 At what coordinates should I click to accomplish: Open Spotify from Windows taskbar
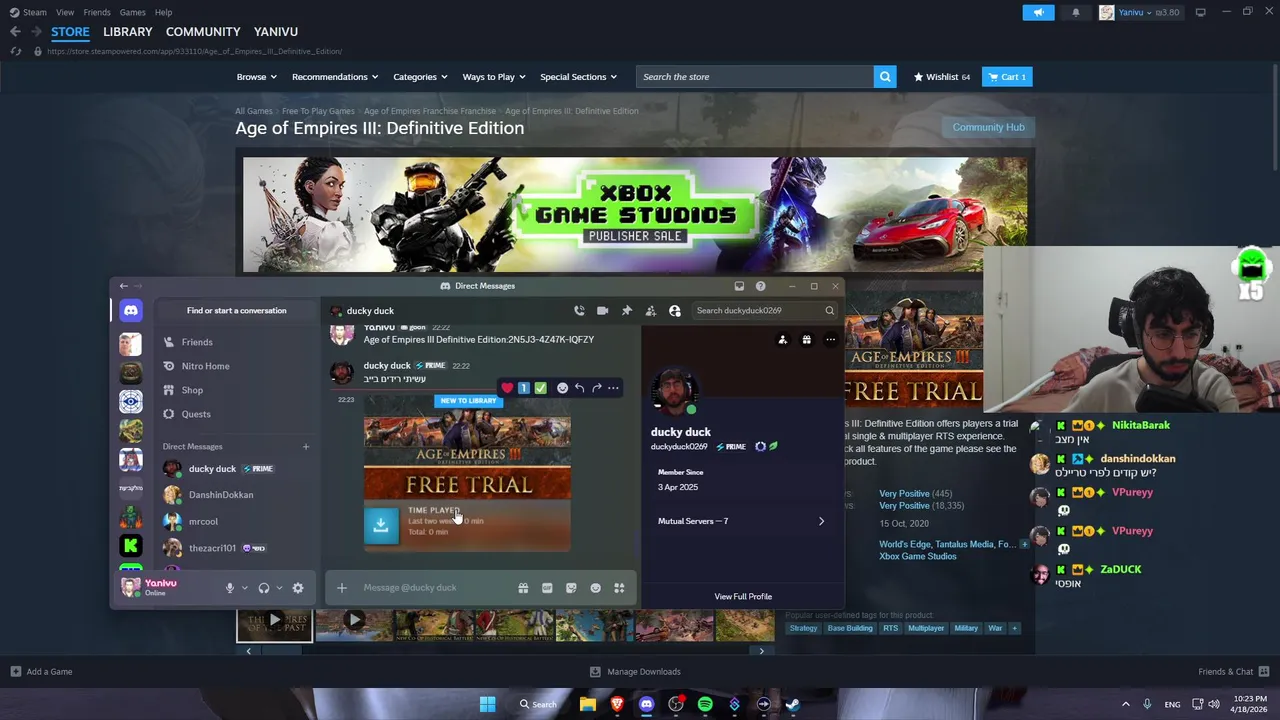[705, 704]
